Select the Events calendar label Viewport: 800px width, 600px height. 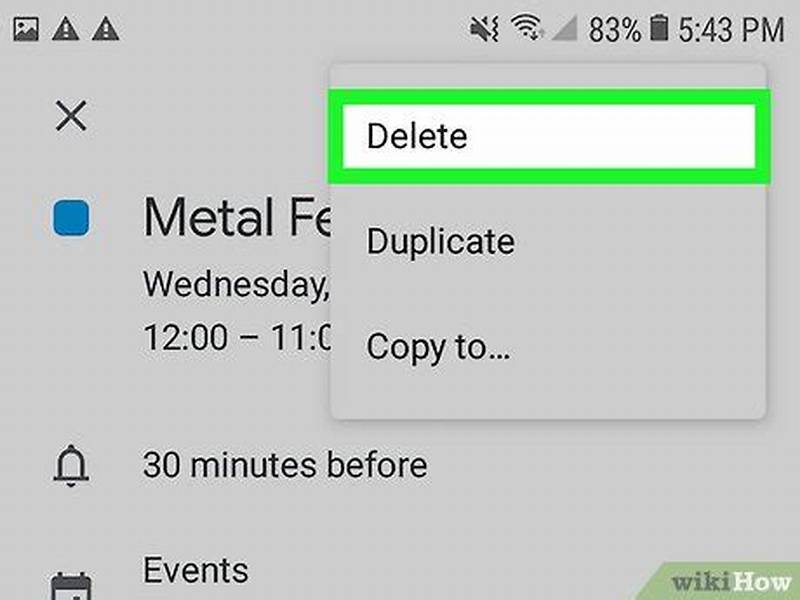(194, 570)
